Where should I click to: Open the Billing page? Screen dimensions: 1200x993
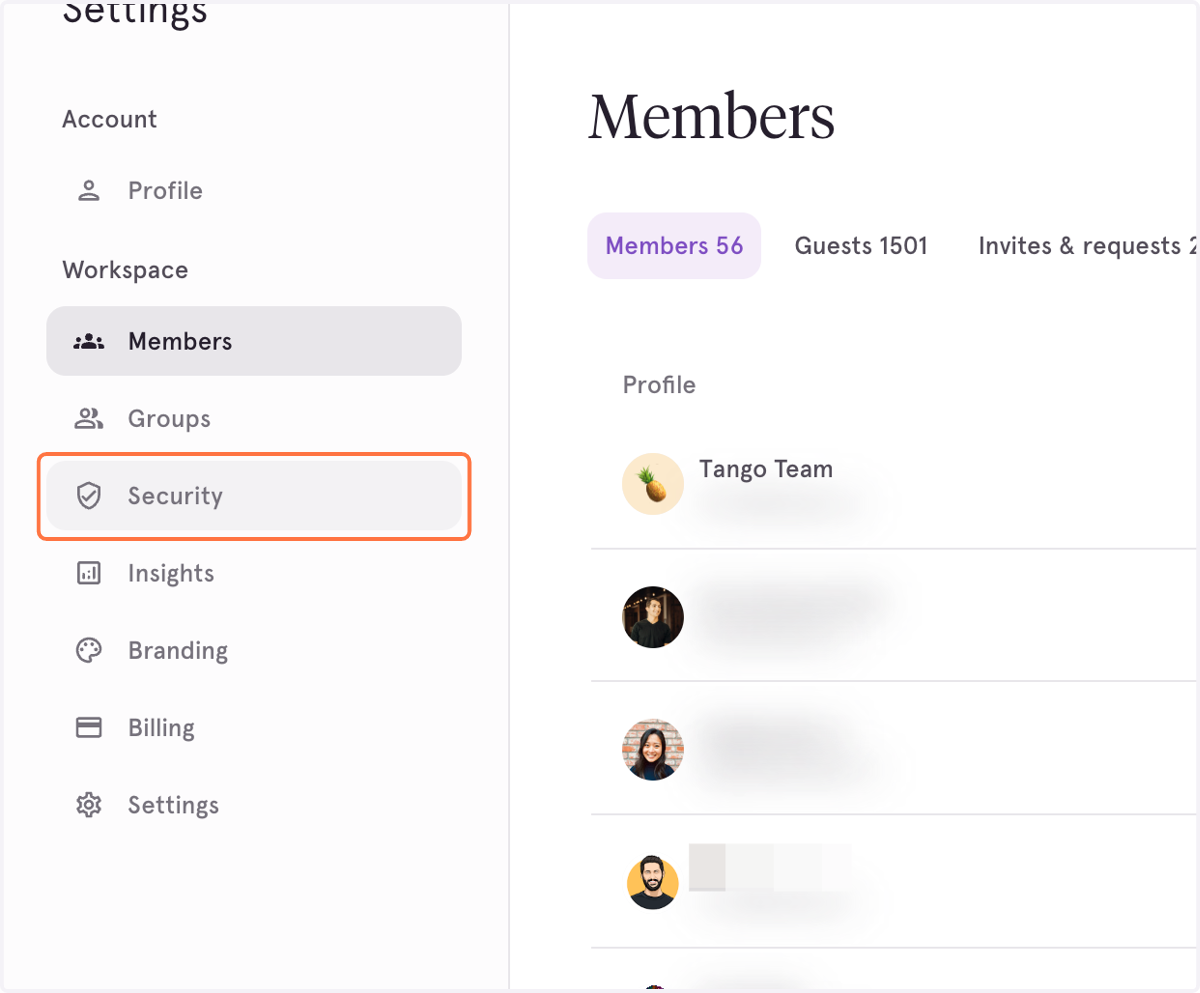pos(254,727)
